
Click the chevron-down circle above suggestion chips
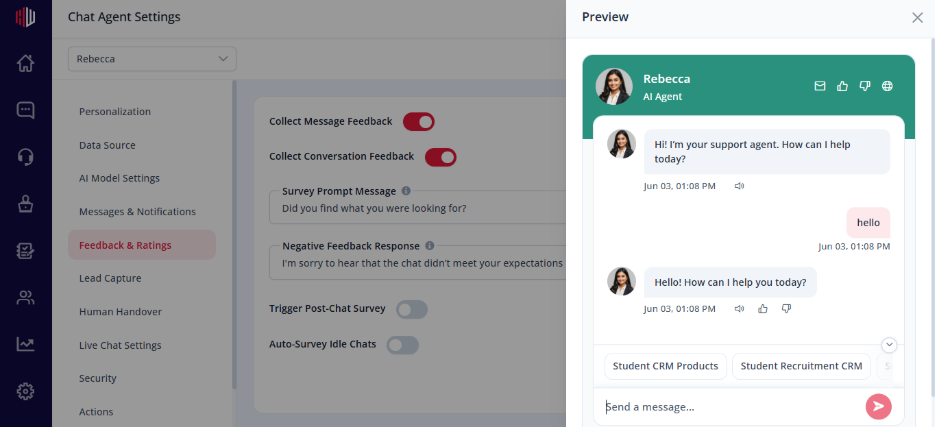pos(889,345)
